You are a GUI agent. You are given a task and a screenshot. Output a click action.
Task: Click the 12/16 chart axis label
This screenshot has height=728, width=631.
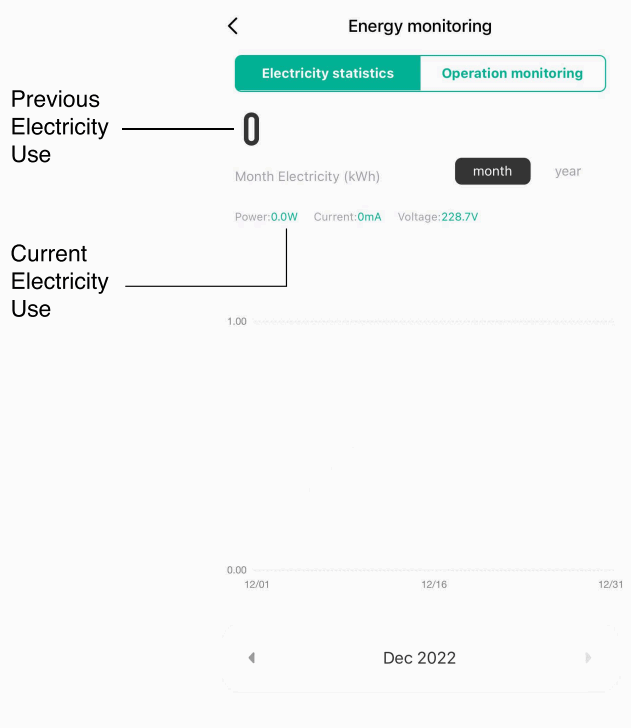434,584
